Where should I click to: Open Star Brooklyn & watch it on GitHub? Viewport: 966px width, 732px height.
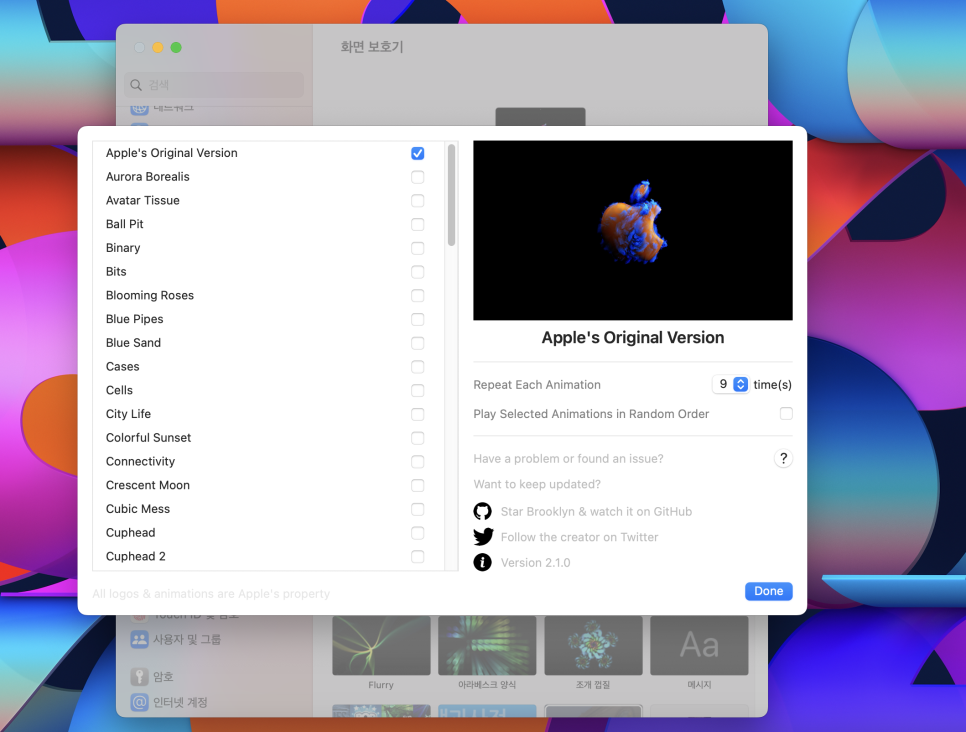pos(596,511)
